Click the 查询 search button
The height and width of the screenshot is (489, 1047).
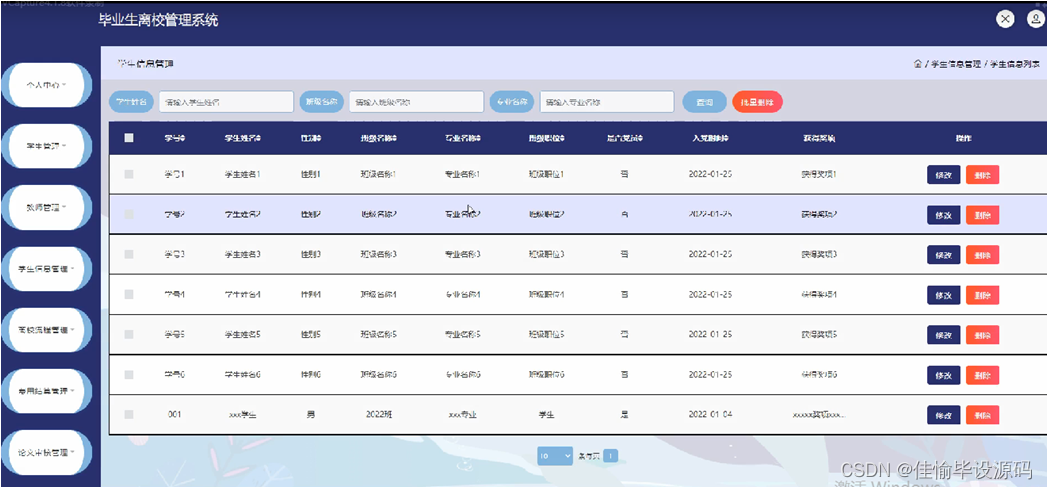click(x=704, y=102)
